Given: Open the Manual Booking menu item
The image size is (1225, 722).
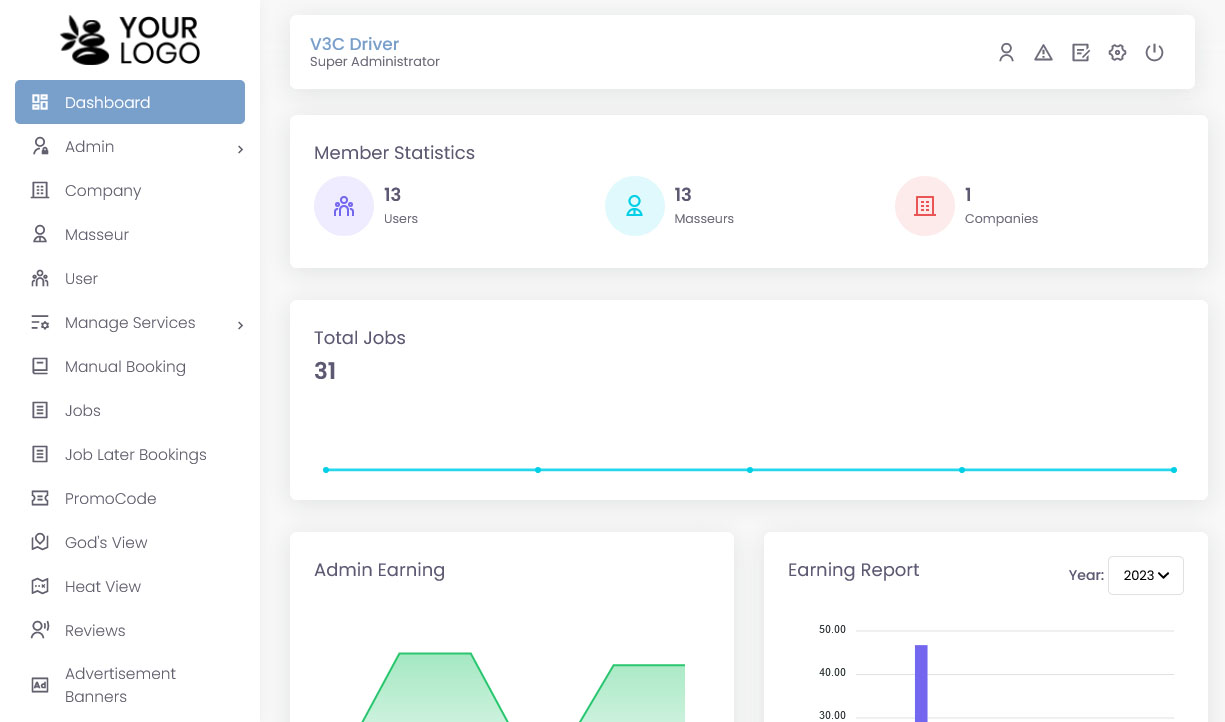Looking at the screenshot, I should pyautogui.click(x=125, y=367).
